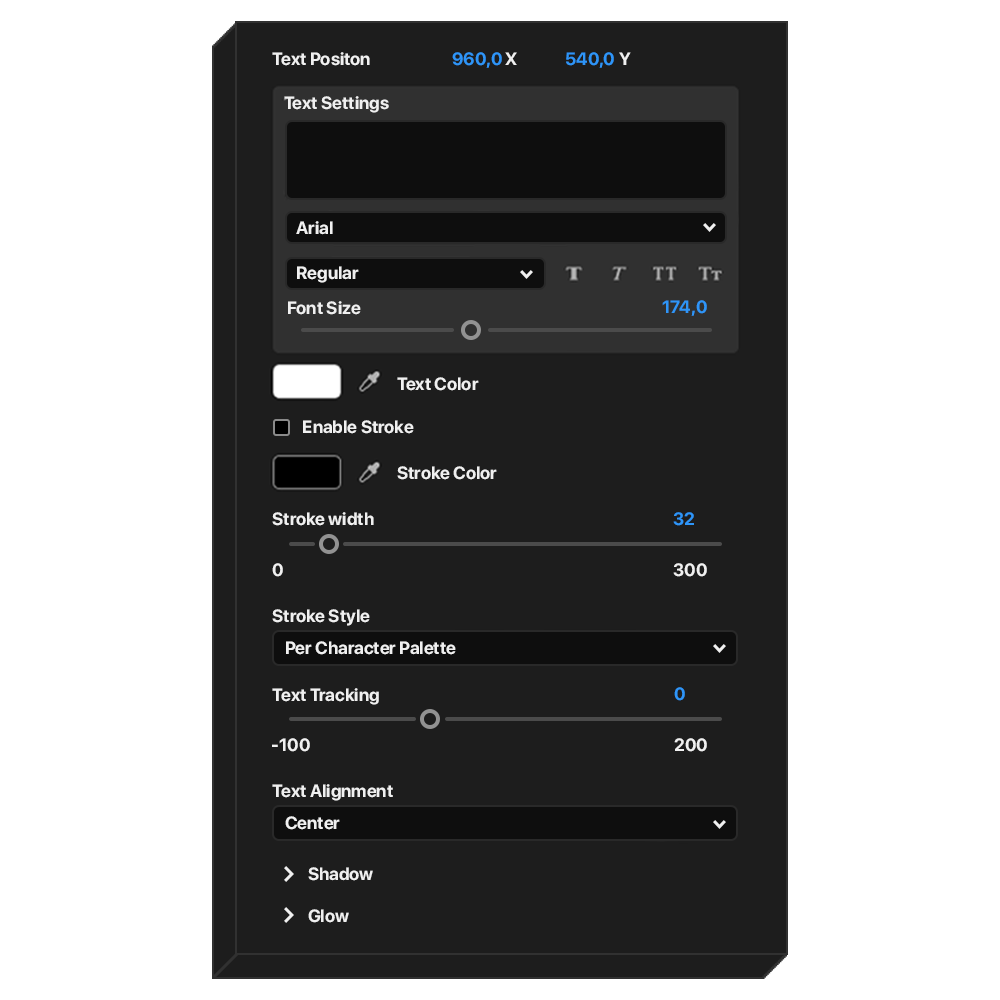The width and height of the screenshot is (1000, 1000).
Task: Open the Regular font style dropdown
Action: coord(415,274)
